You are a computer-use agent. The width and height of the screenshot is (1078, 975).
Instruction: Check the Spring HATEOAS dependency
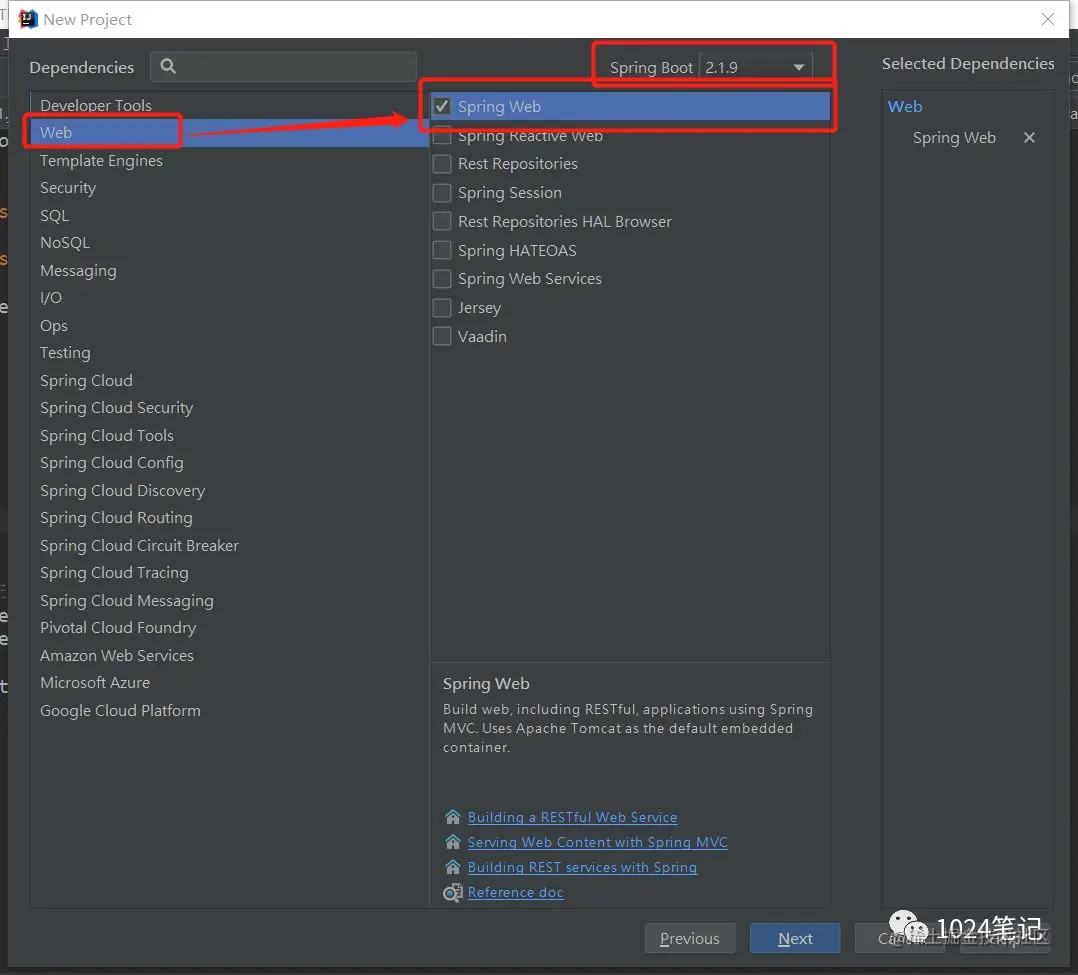click(442, 250)
